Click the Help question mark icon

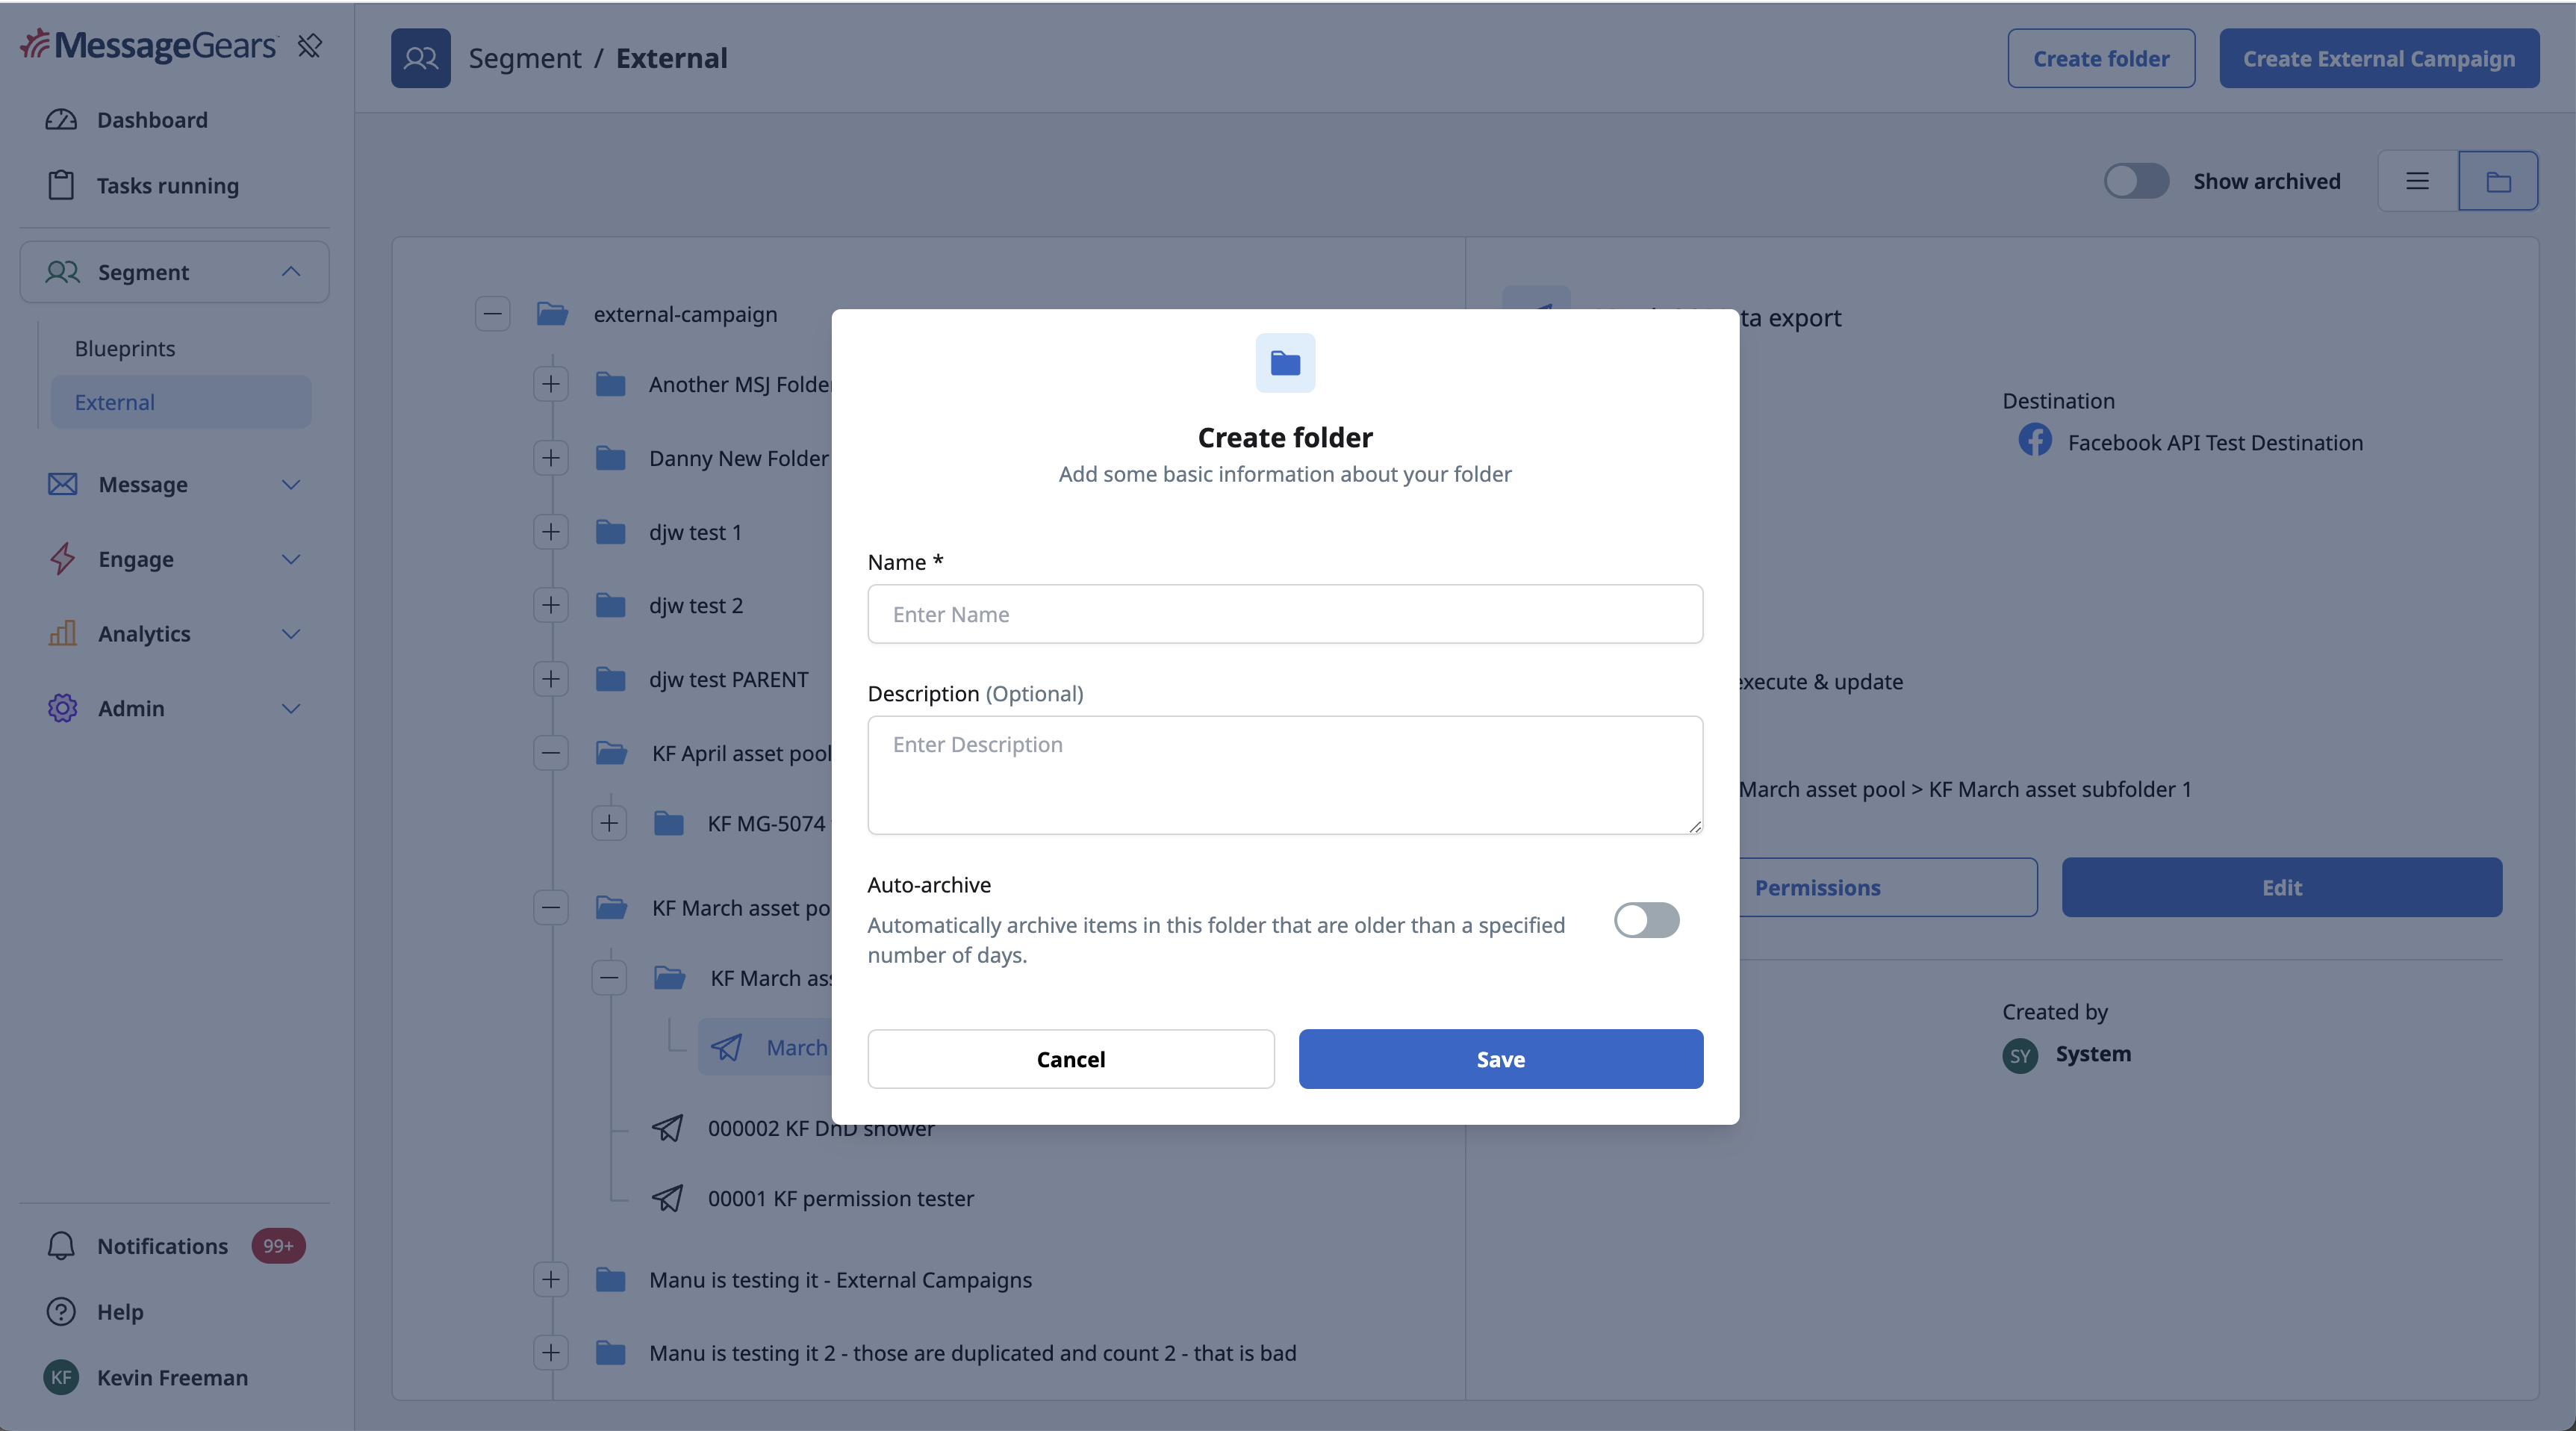(61, 1312)
